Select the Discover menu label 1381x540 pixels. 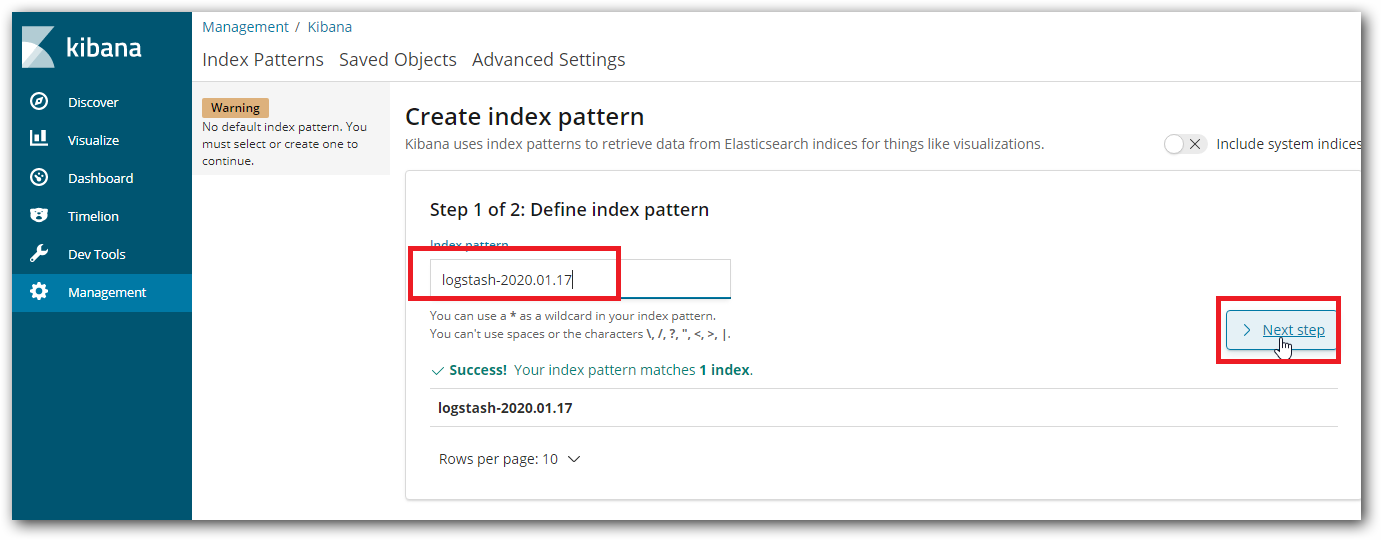pyautogui.click(x=93, y=102)
